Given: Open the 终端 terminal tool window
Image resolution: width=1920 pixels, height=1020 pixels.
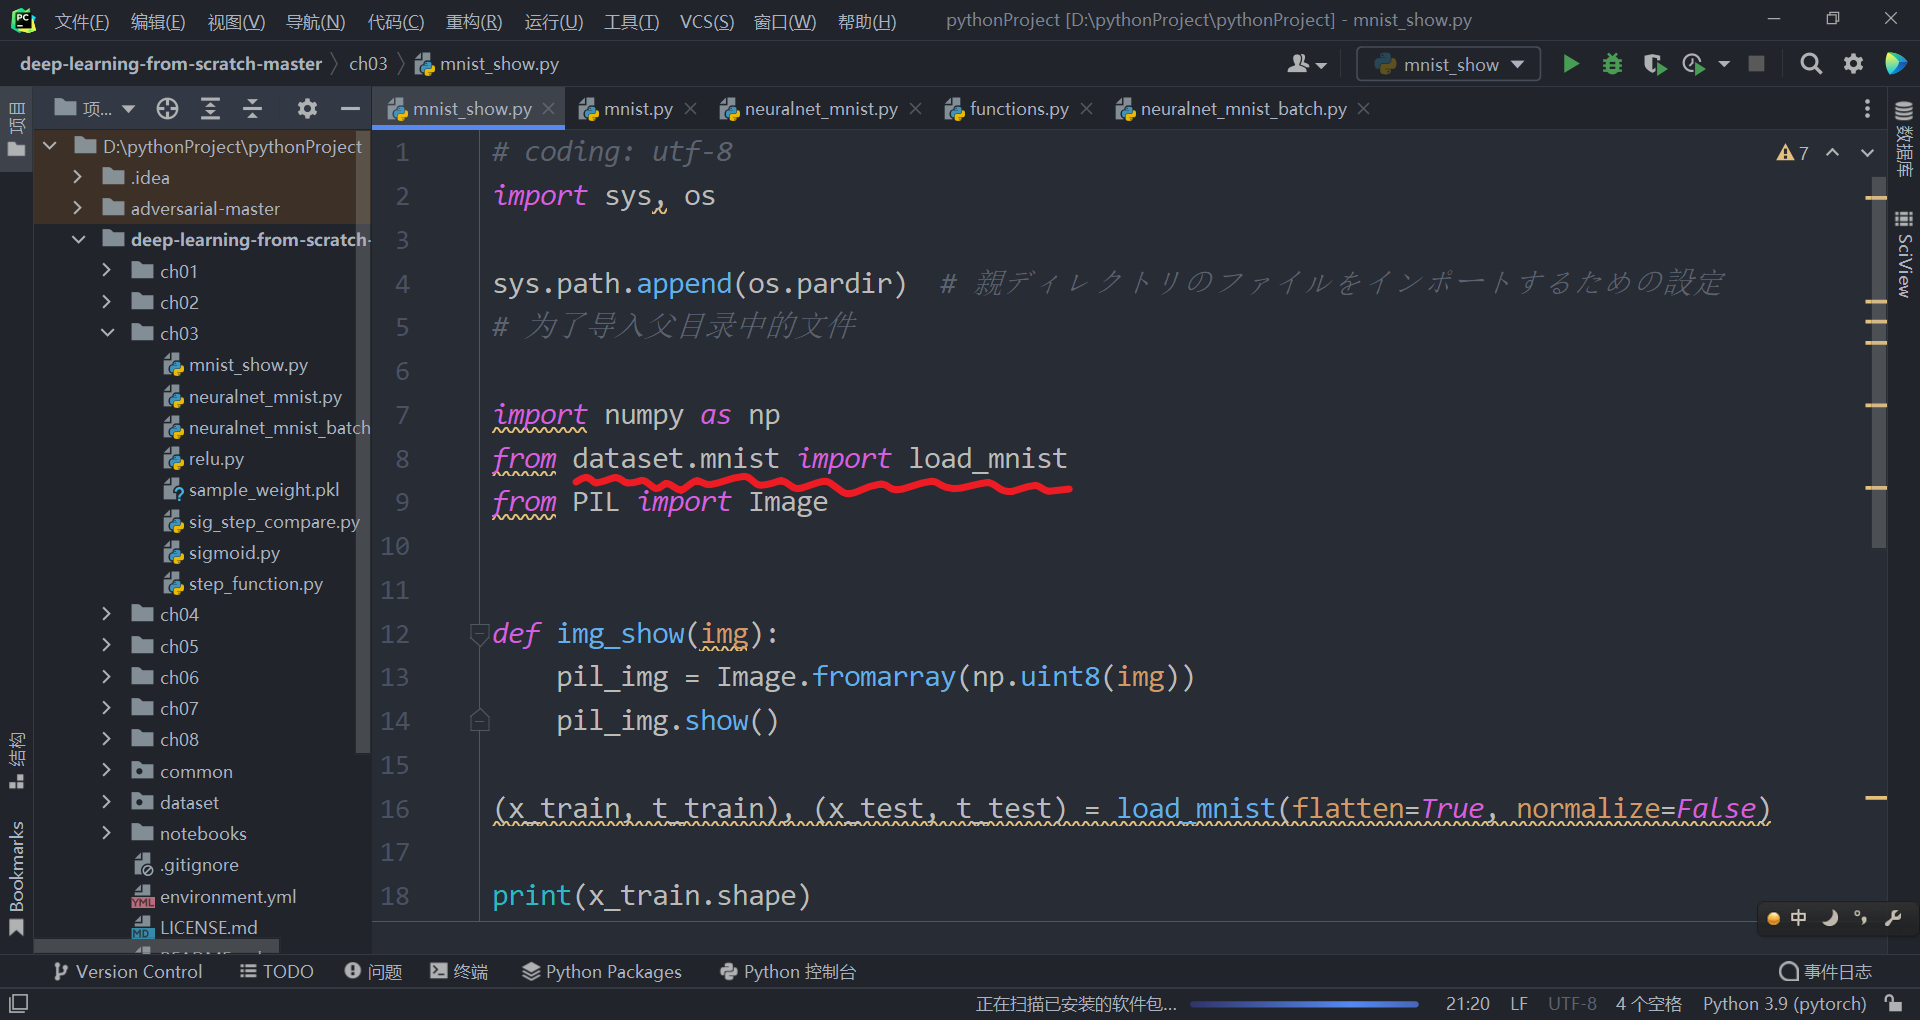Looking at the screenshot, I should [x=459, y=971].
